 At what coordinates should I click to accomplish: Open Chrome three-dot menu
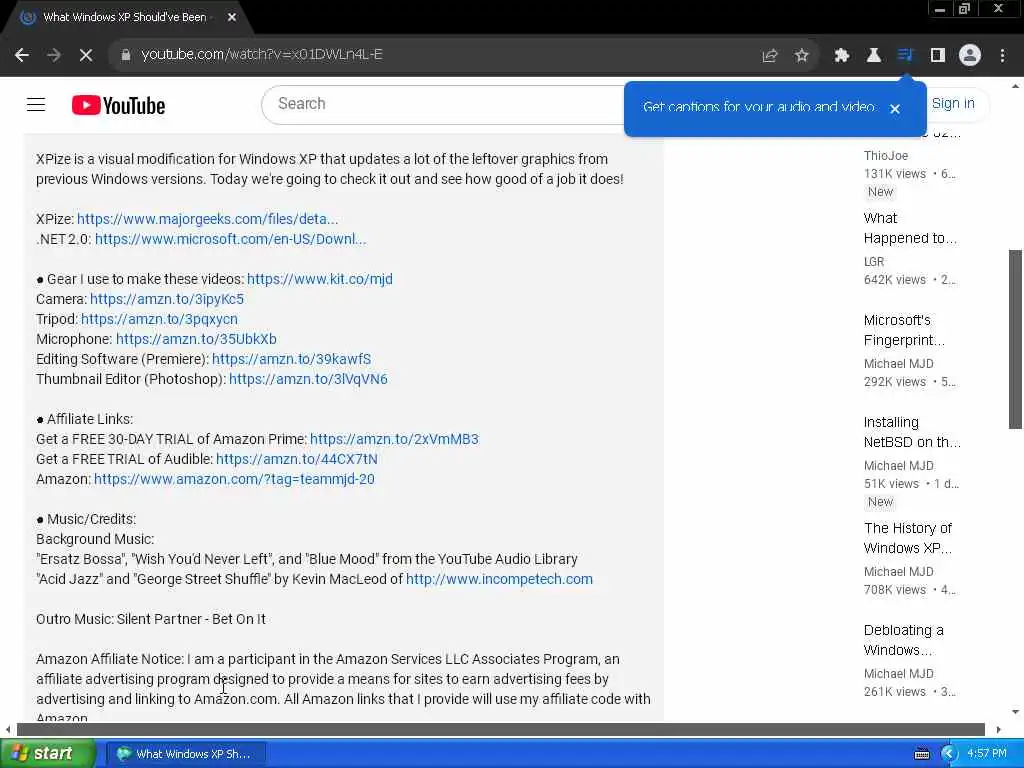tap(1002, 56)
